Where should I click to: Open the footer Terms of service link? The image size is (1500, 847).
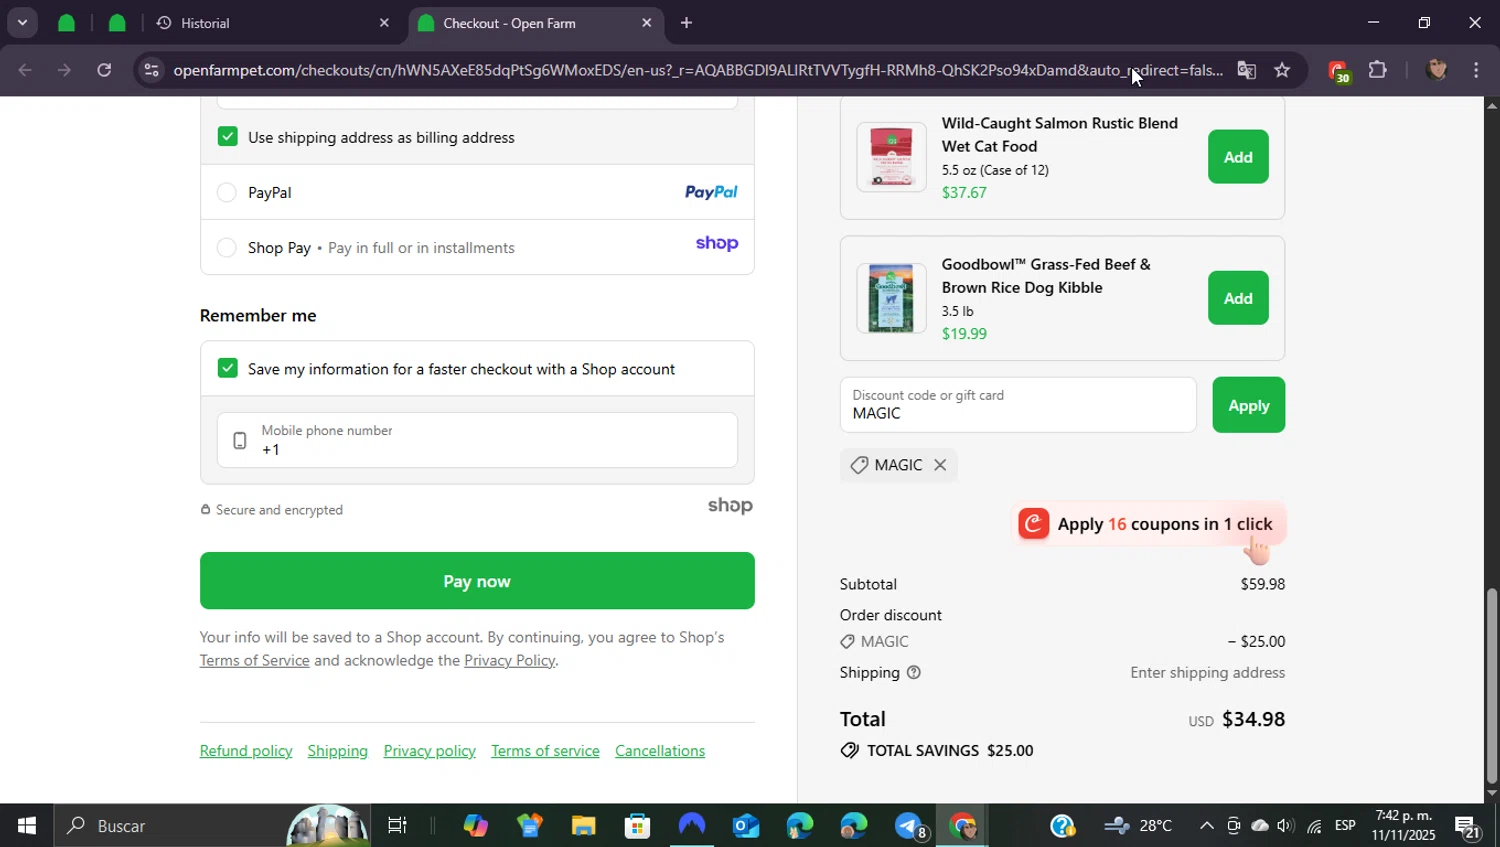(545, 751)
